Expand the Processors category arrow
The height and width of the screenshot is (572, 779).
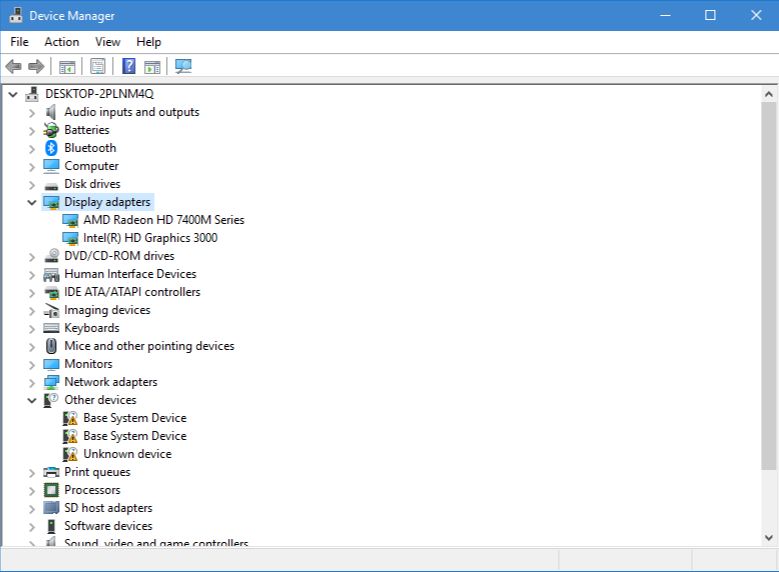(32, 491)
